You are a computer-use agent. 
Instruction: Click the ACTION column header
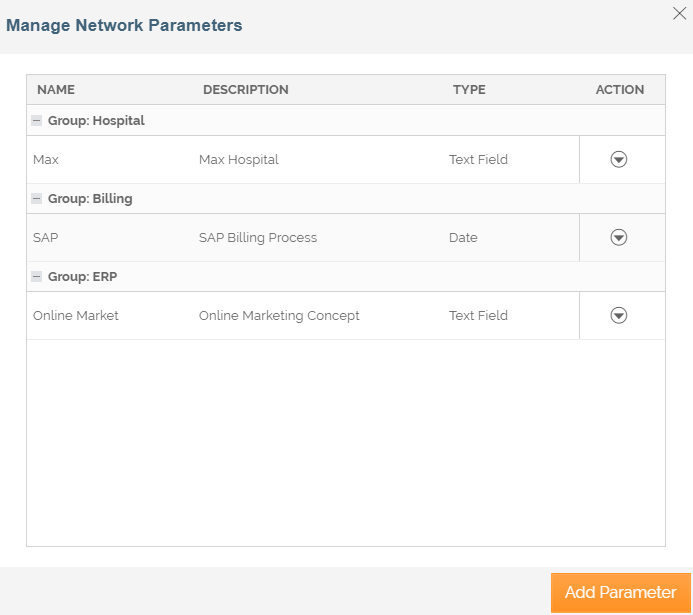(620, 90)
